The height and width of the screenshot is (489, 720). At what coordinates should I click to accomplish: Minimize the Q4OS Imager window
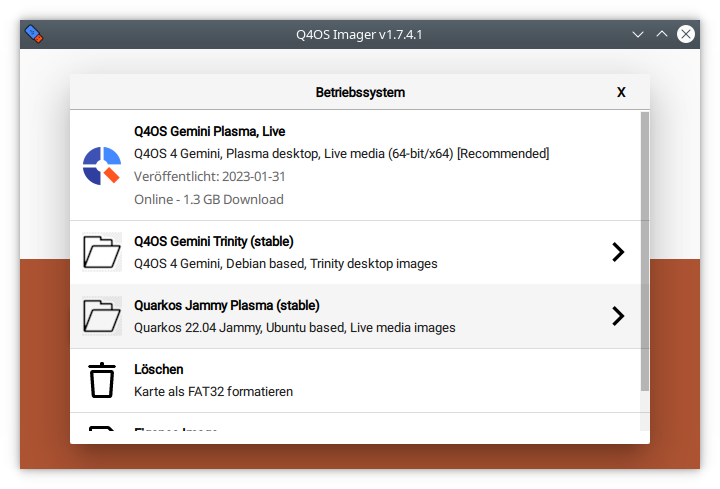tap(638, 34)
